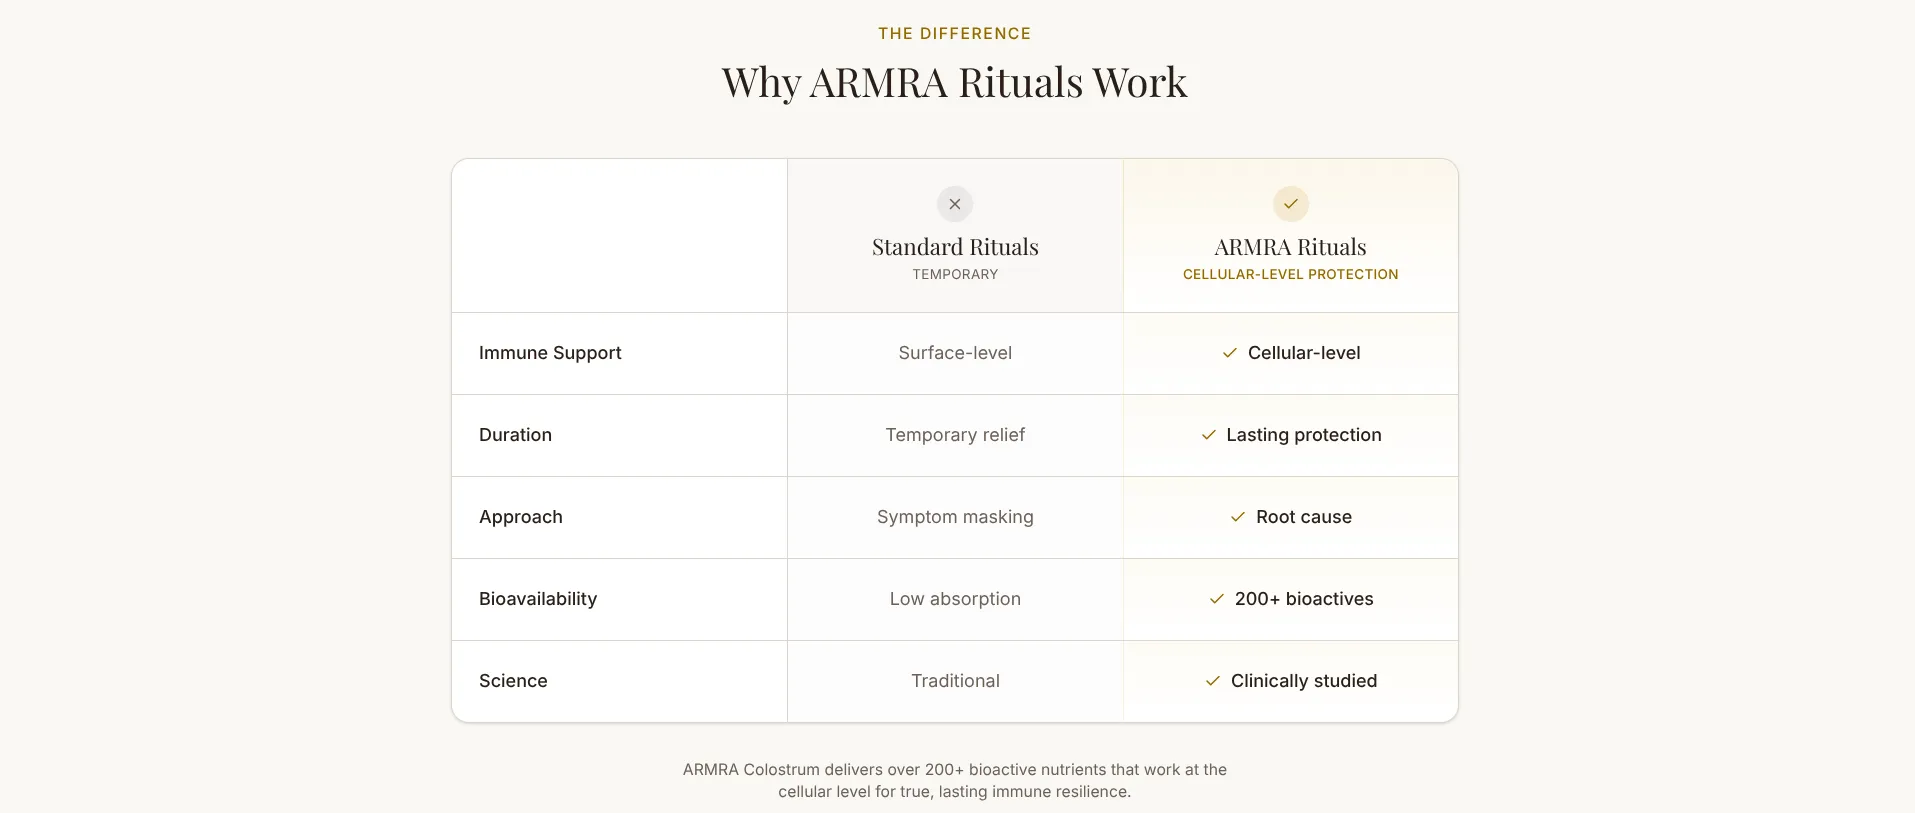Click the Why ARMRA Rituals Work heading
This screenshot has height=813, width=1915.
point(955,83)
